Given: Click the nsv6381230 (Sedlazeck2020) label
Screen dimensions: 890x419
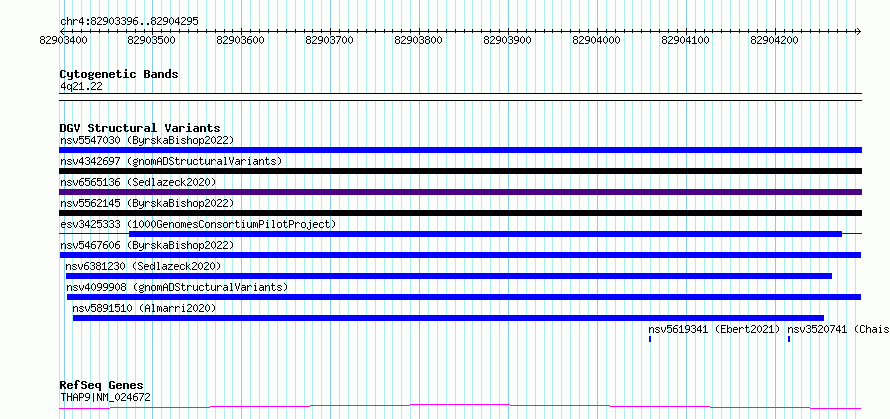Looking at the screenshot, I should 143,266.
